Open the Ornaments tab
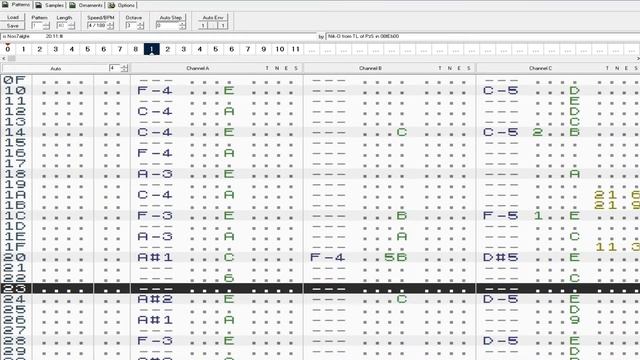The height and width of the screenshot is (360, 640). (x=86, y=5)
